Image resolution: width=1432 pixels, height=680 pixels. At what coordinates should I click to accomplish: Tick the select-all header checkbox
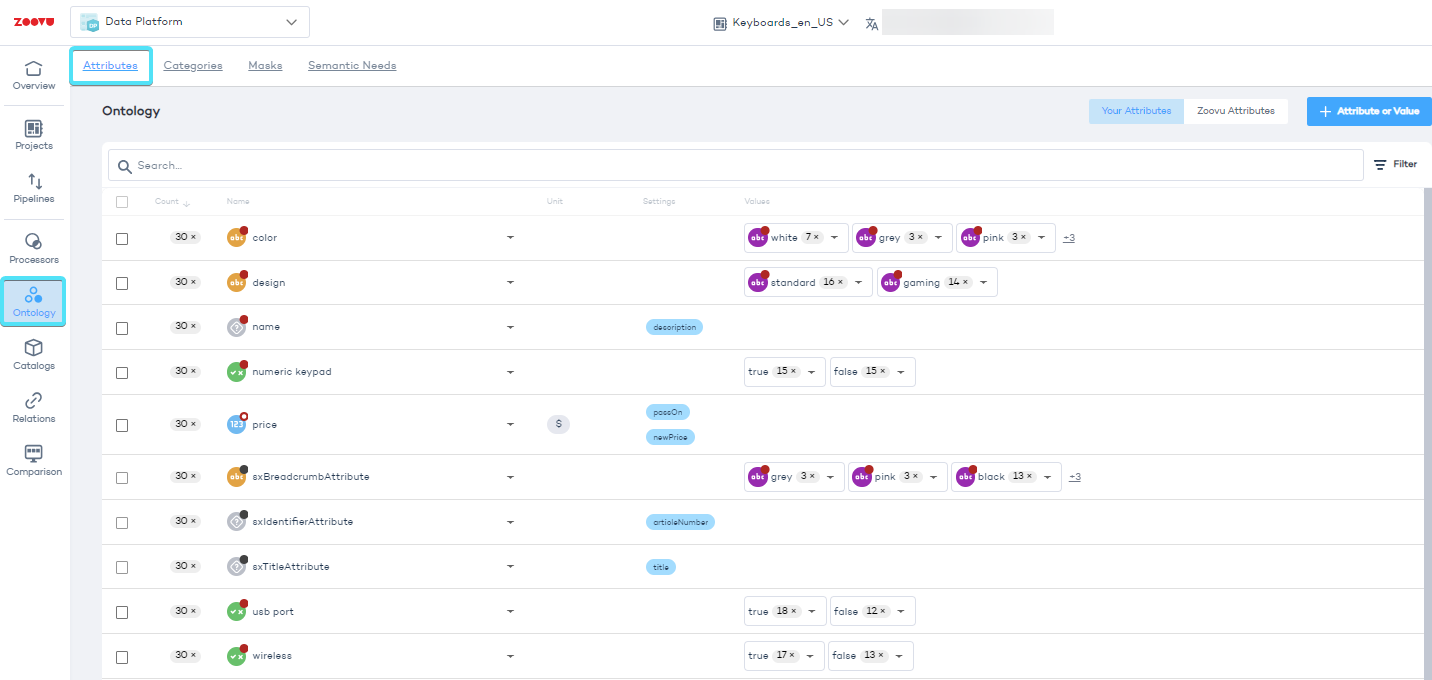click(122, 202)
